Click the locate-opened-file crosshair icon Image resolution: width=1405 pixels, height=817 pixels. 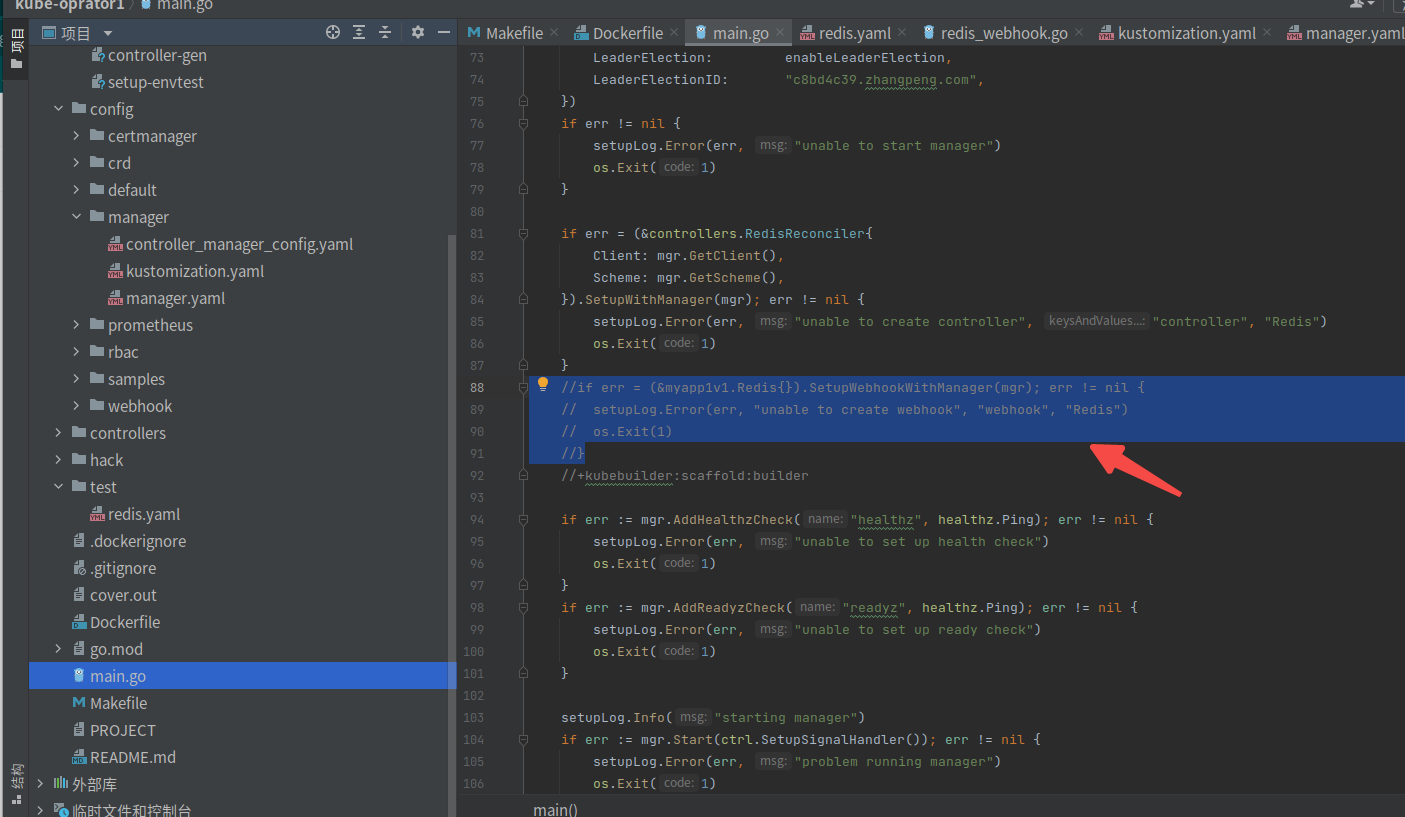click(333, 33)
